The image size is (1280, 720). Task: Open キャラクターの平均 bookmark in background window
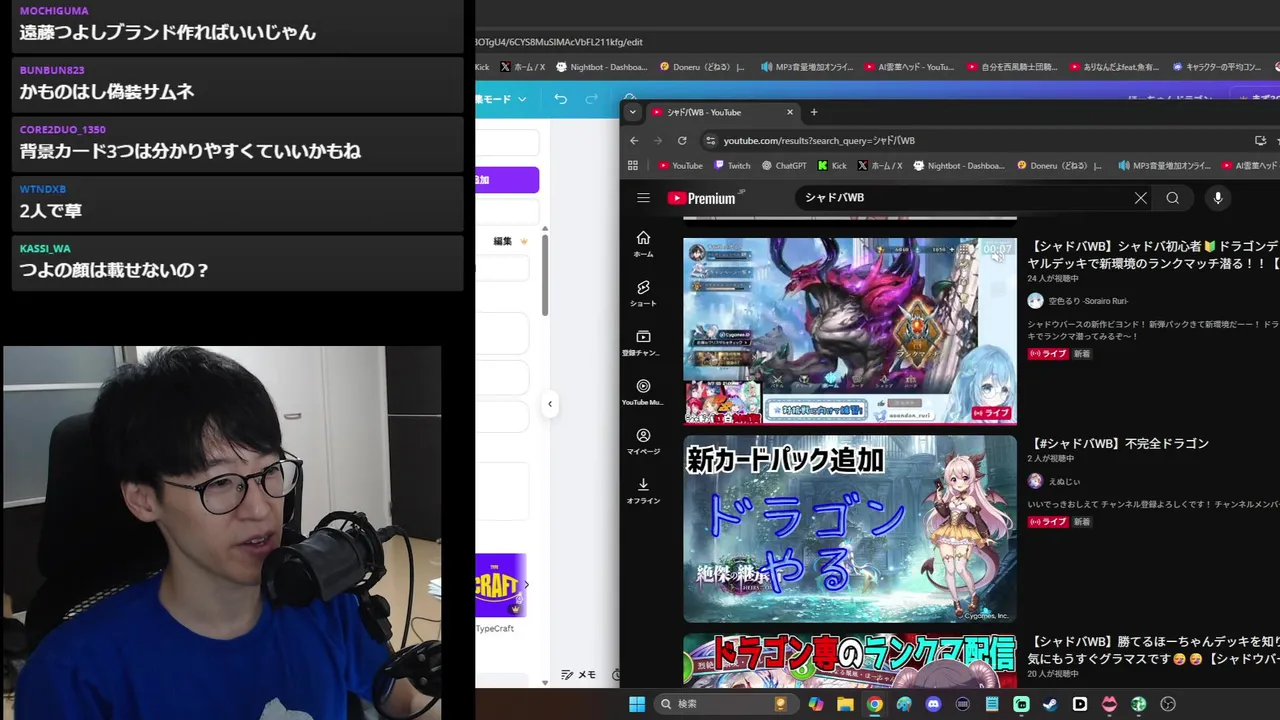pos(1216,67)
